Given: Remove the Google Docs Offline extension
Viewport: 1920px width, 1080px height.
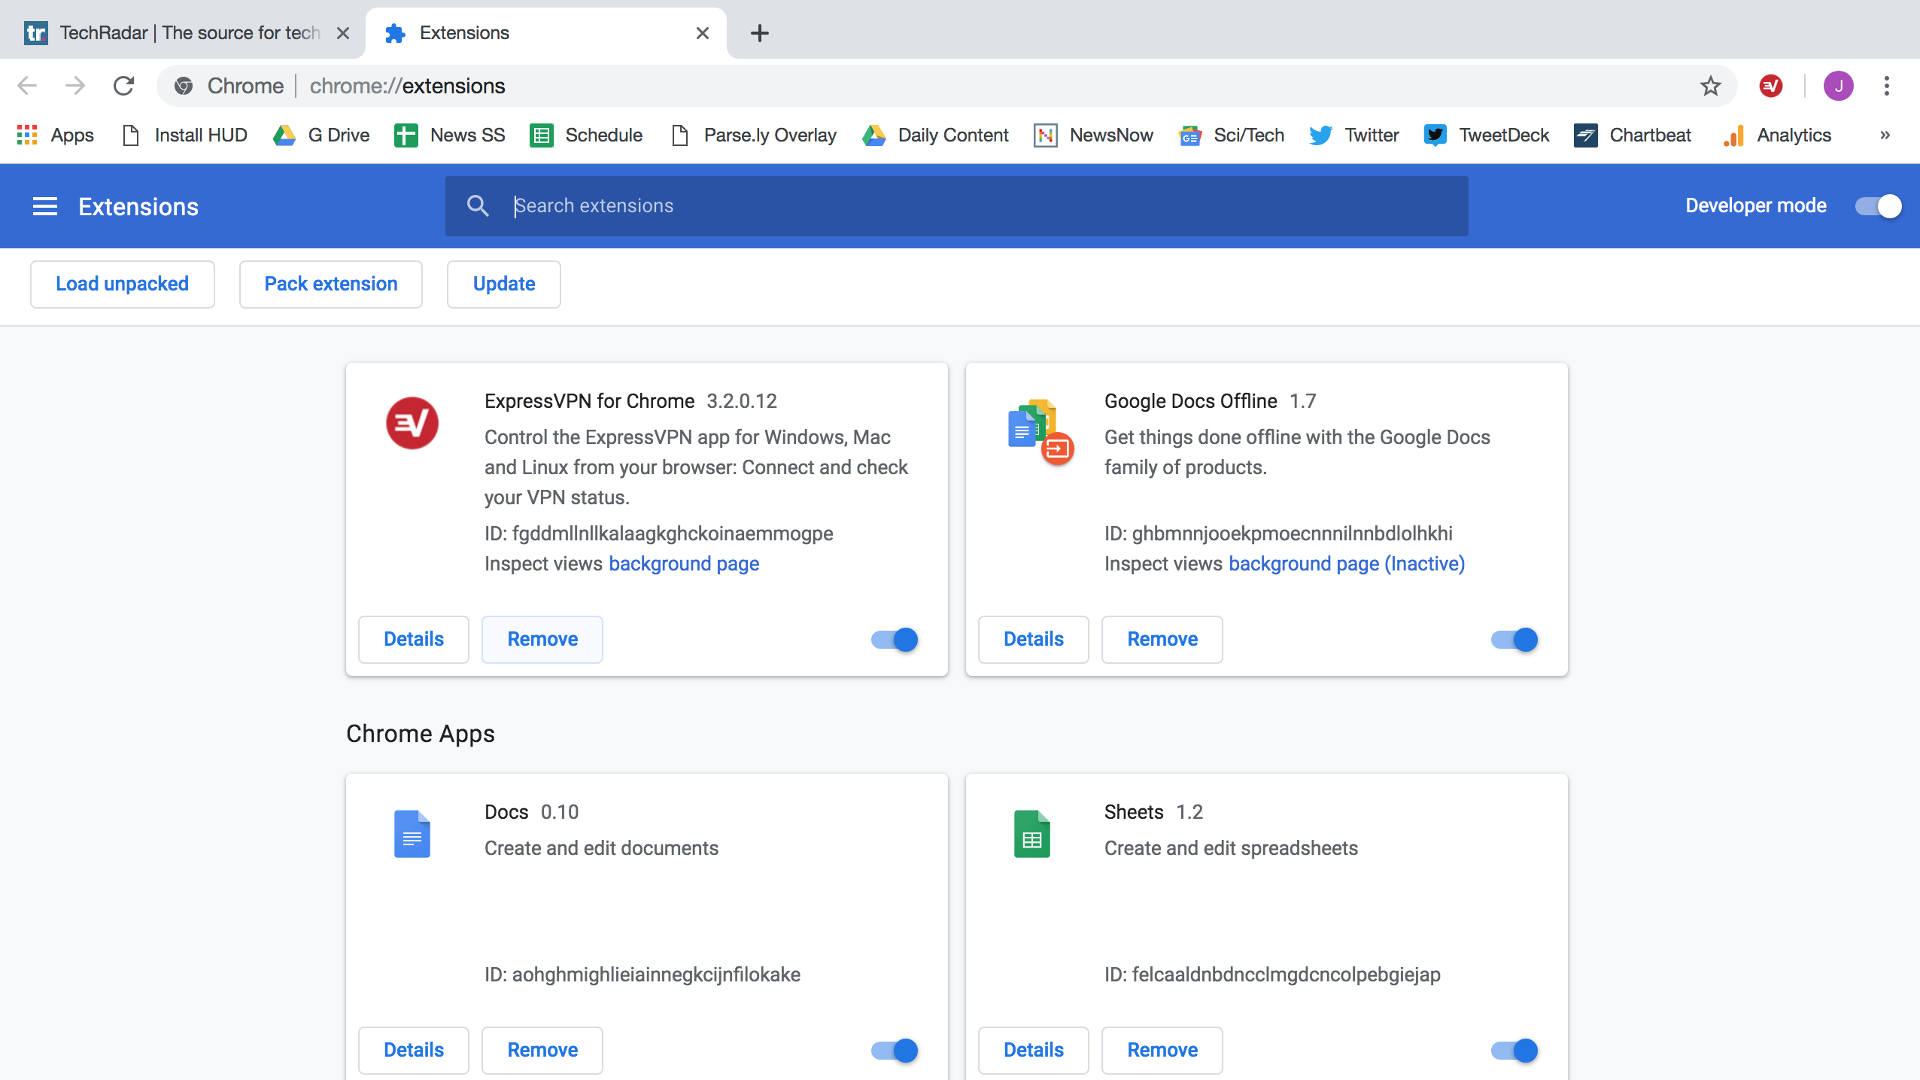Looking at the screenshot, I should tap(1162, 640).
